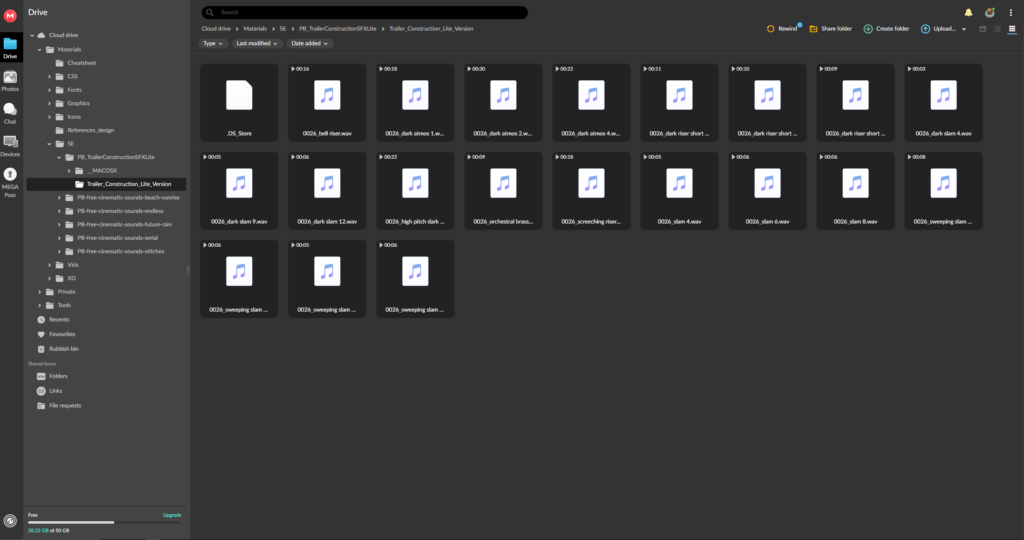Open the Rubbish bin

pos(63,348)
